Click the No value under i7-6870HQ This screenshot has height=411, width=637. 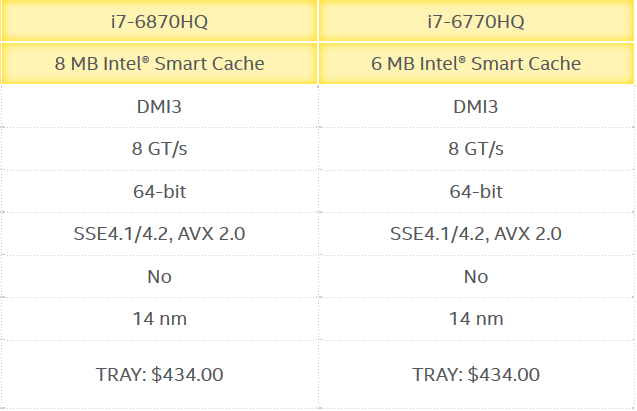[159, 277]
